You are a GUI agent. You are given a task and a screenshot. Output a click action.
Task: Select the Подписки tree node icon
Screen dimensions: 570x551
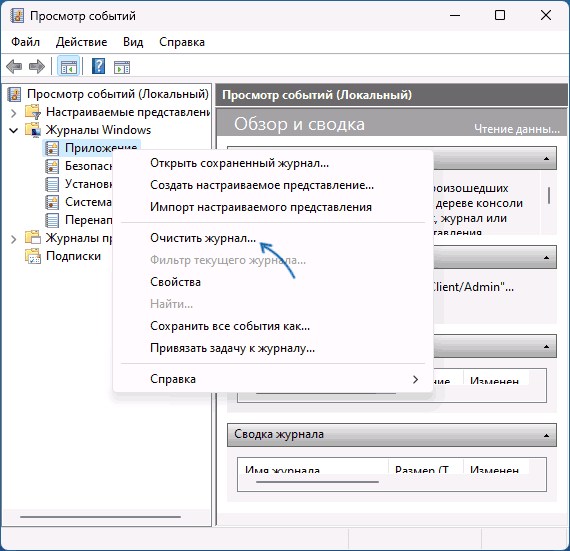33,256
